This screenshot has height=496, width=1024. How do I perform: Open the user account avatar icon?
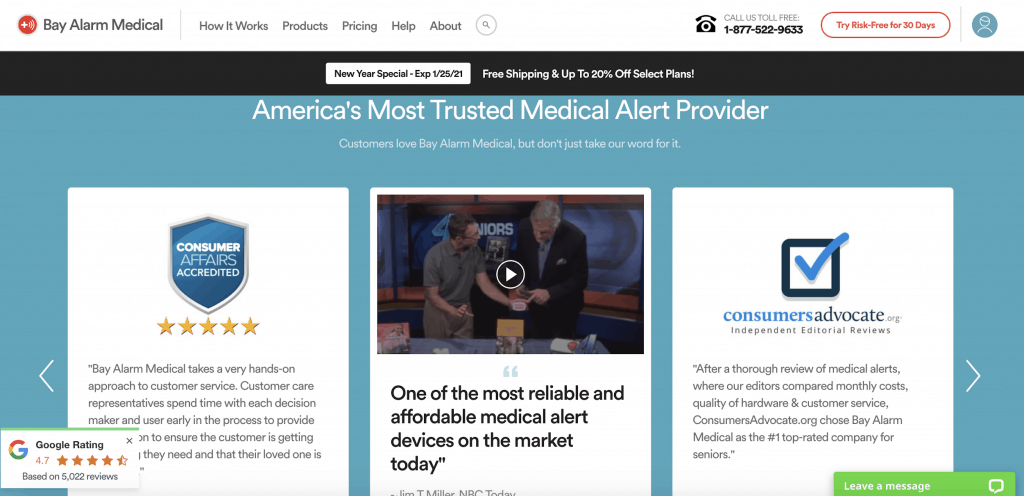(984, 25)
